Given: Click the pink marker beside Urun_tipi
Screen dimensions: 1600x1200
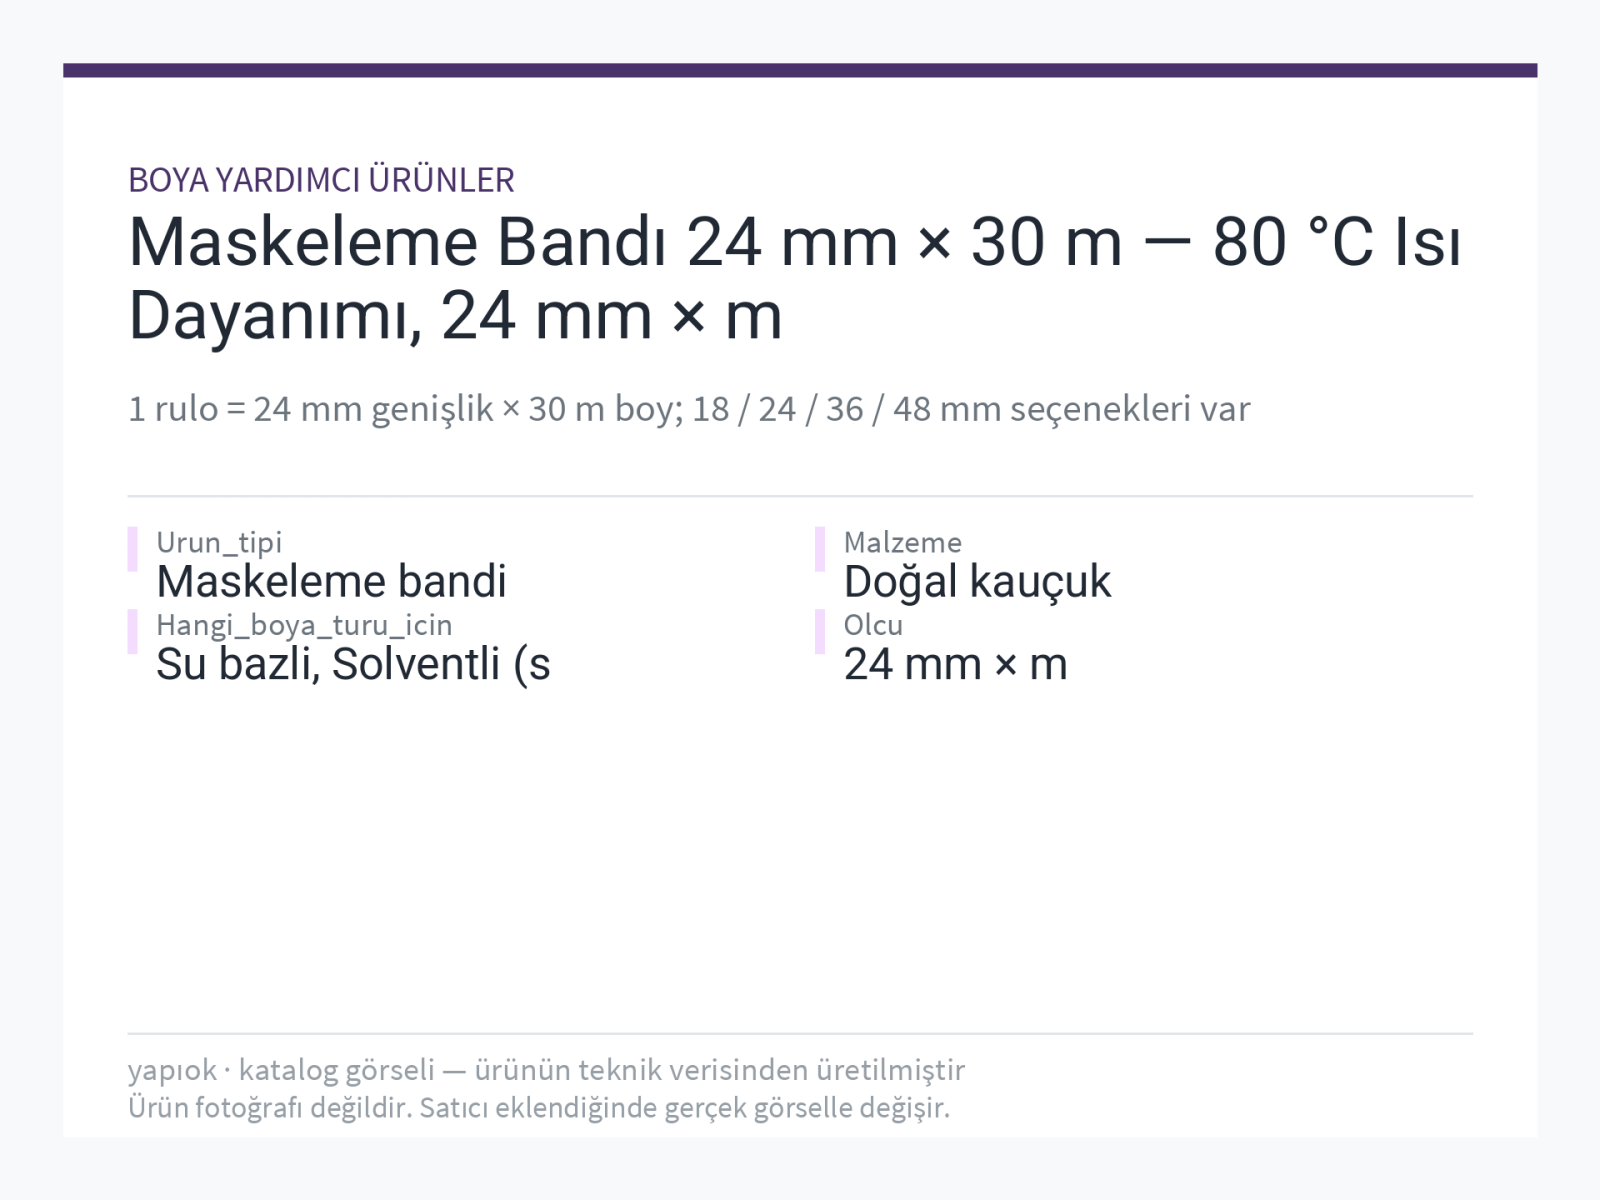Looking at the screenshot, I should [132, 549].
